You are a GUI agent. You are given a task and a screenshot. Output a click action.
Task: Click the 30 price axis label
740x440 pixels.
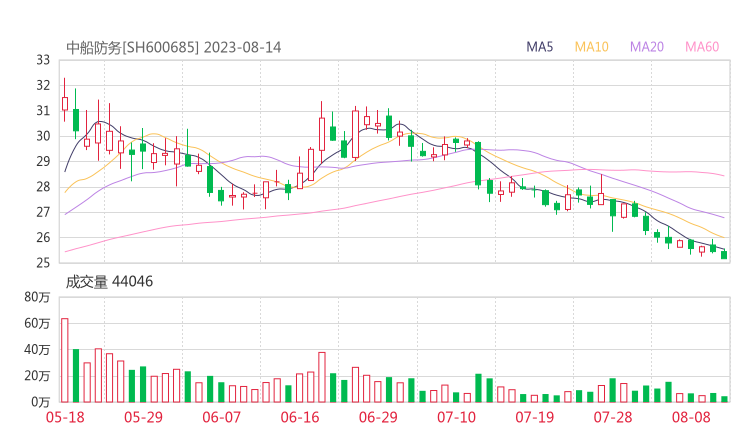coord(43,136)
